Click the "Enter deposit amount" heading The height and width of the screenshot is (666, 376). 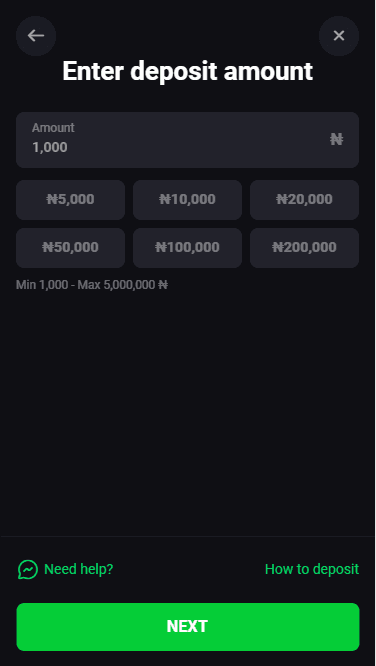click(187, 71)
